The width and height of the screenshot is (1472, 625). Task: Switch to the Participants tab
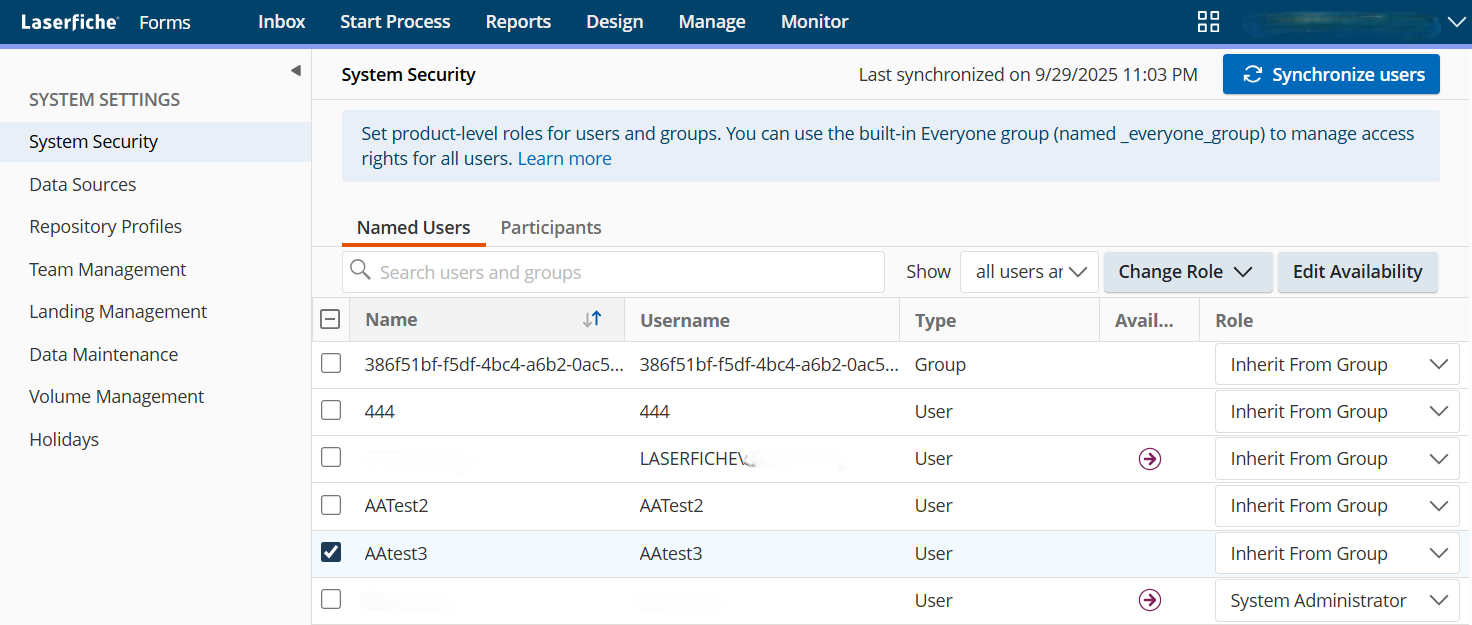point(551,228)
